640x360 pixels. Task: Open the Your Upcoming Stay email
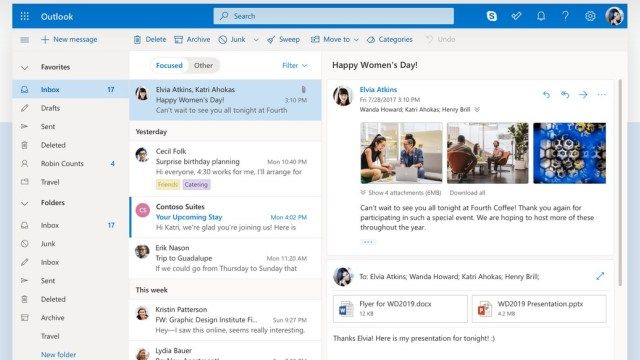pyautogui.click(x=225, y=217)
